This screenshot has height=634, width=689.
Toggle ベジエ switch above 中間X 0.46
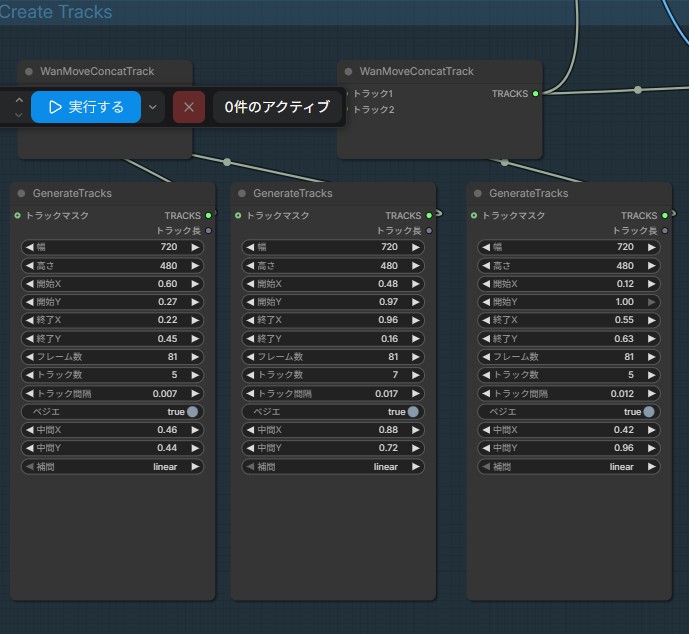pos(191,412)
